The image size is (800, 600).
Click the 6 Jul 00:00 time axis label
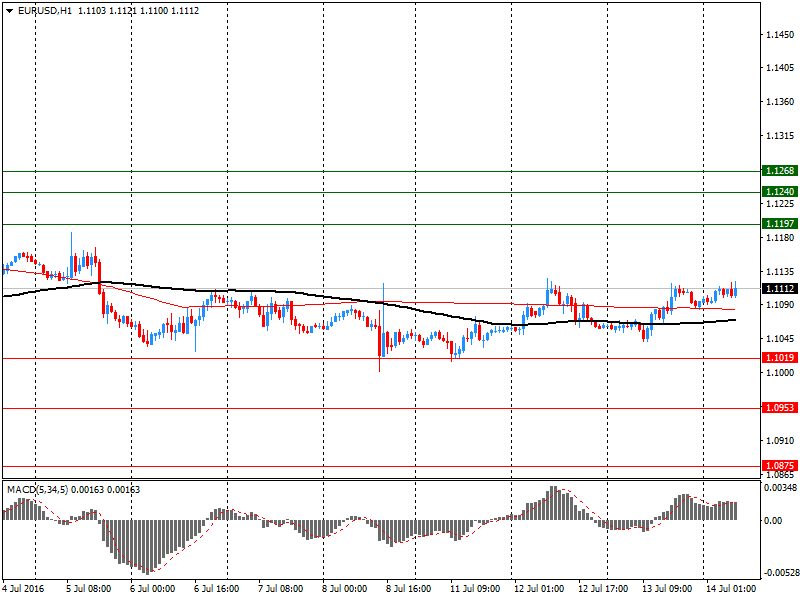pos(153,589)
